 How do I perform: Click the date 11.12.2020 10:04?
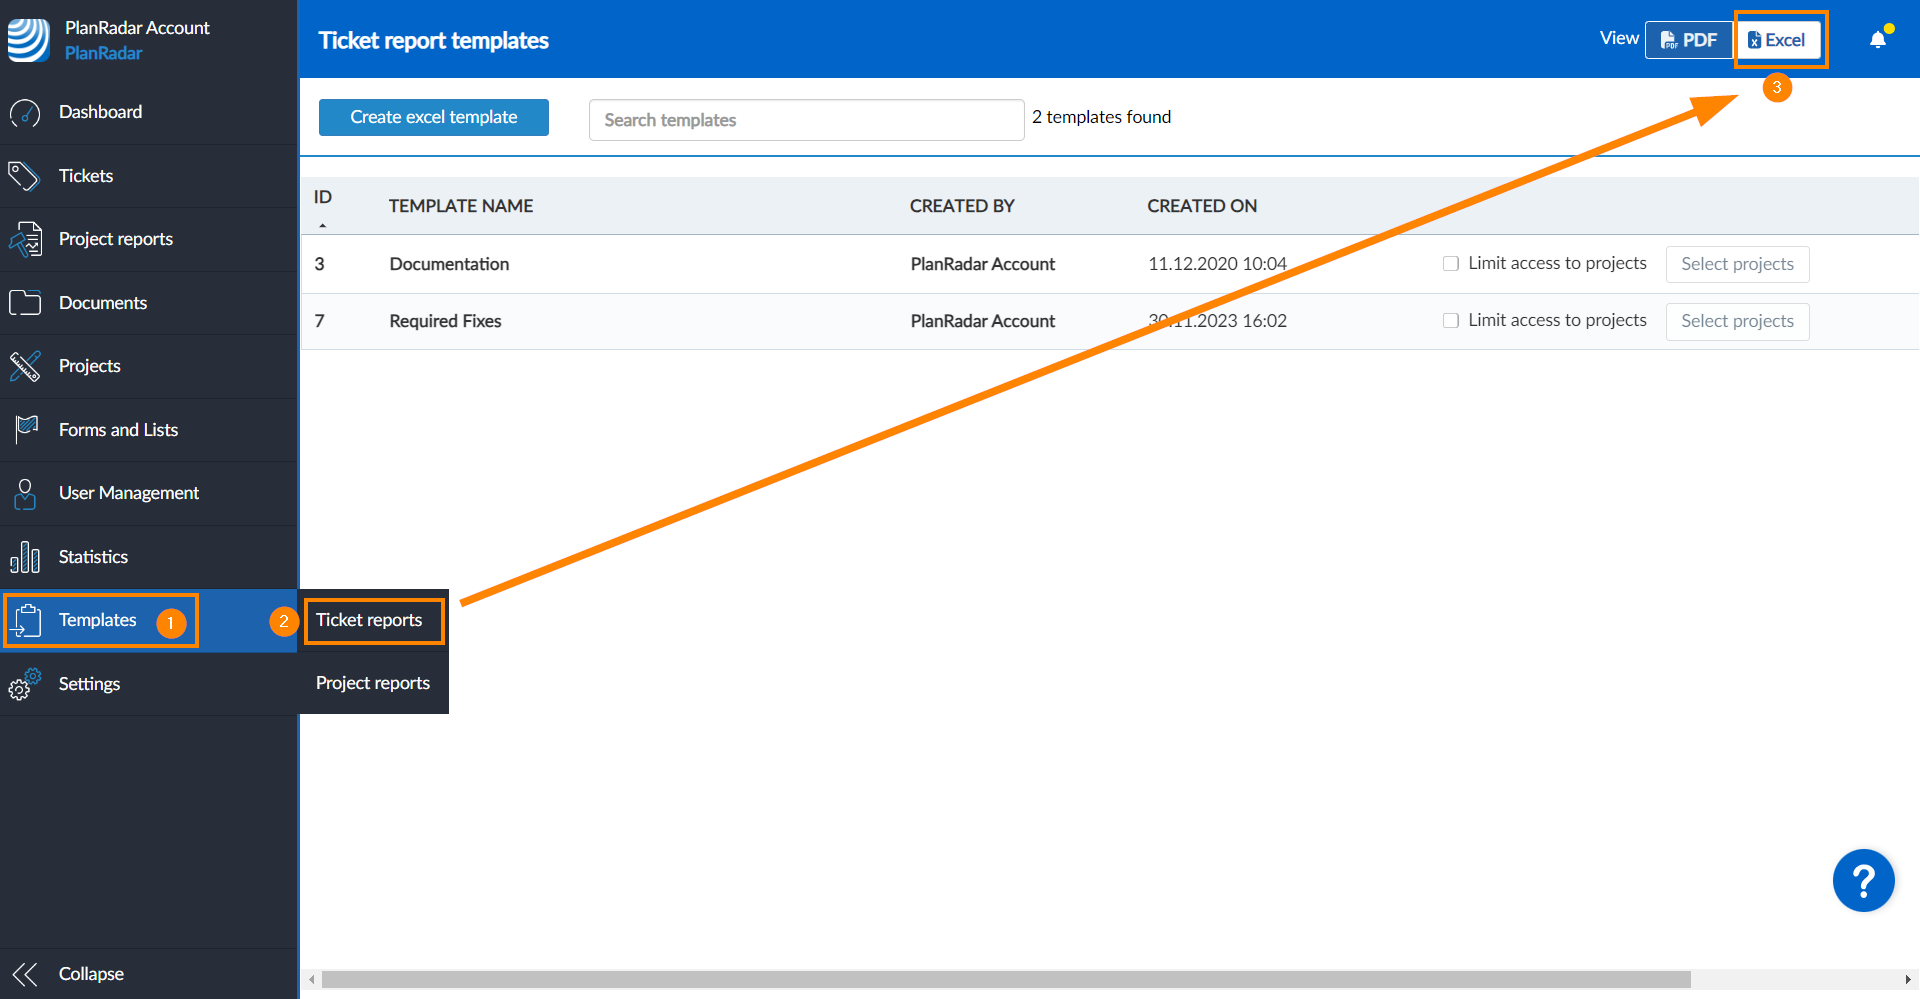pos(1218,264)
